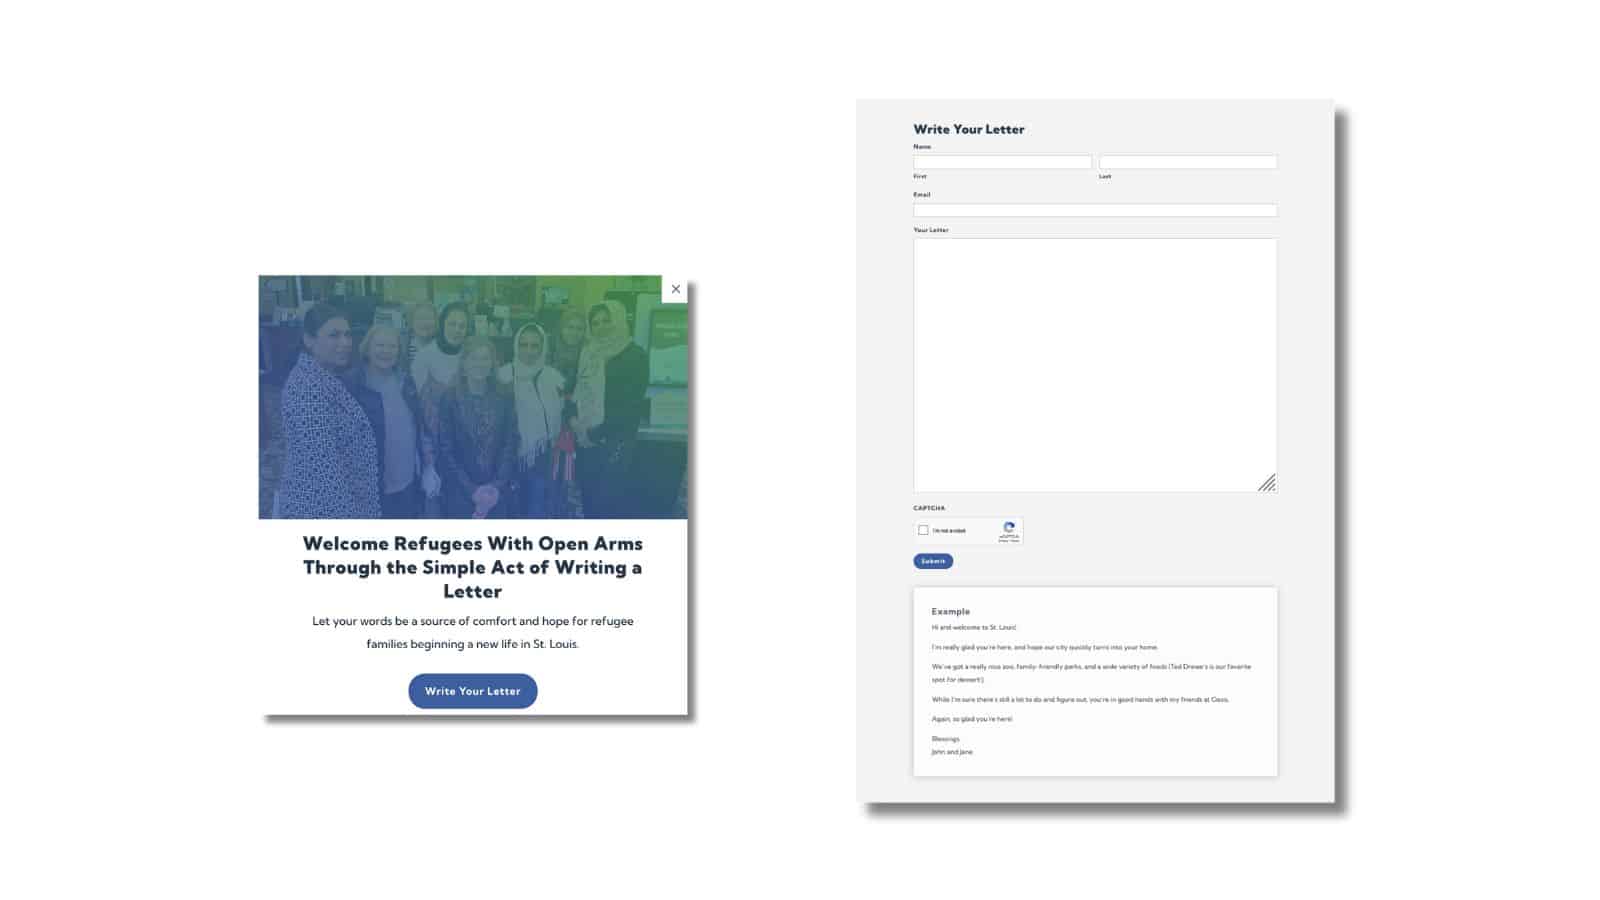Image resolution: width=1600 pixels, height=900 pixels.
Task: Close the refugee letter popup
Action: point(675,289)
